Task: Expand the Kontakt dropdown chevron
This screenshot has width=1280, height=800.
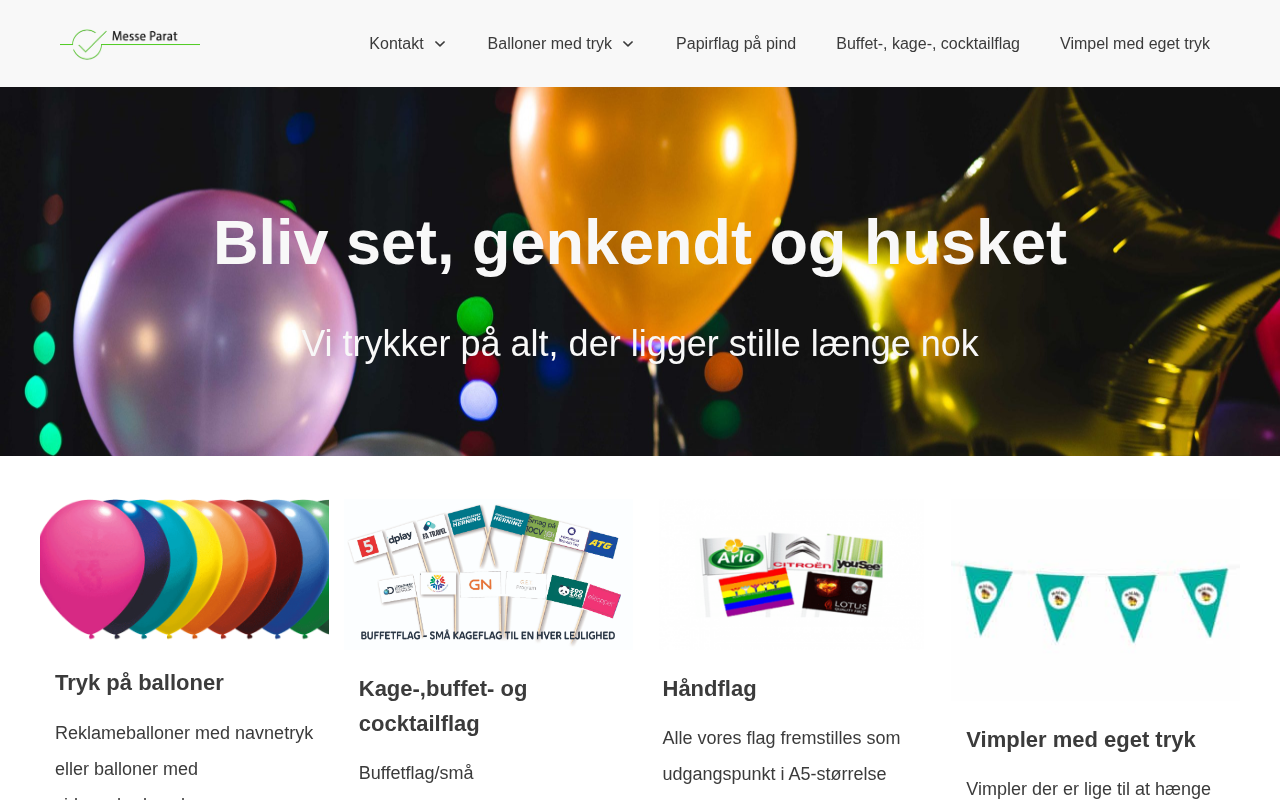Action: pyautogui.click(x=440, y=44)
